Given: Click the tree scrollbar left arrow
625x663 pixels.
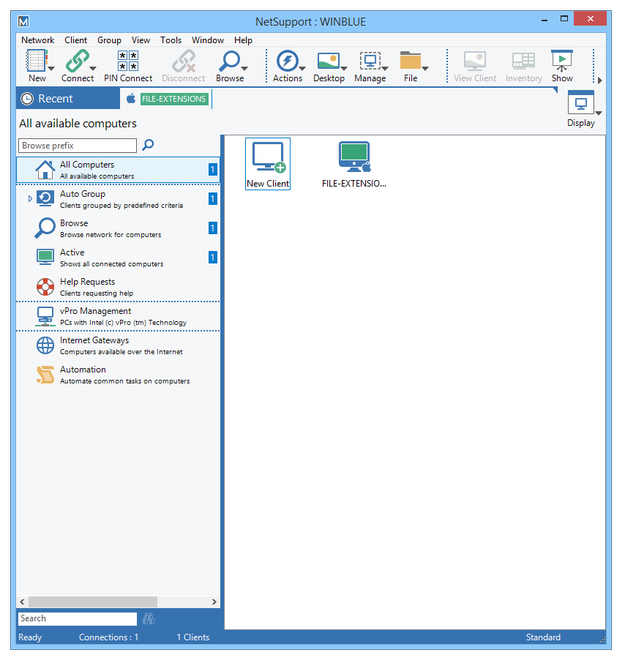Looking at the screenshot, I should pyautogui.click(x=22, y=602).
